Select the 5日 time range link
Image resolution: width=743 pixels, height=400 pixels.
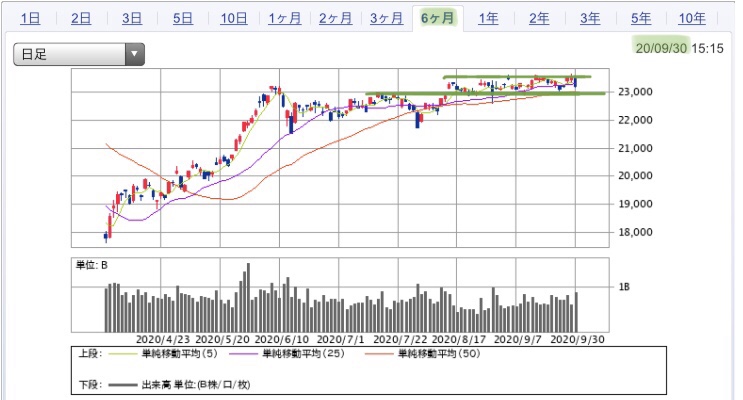(x=182, y=18)
